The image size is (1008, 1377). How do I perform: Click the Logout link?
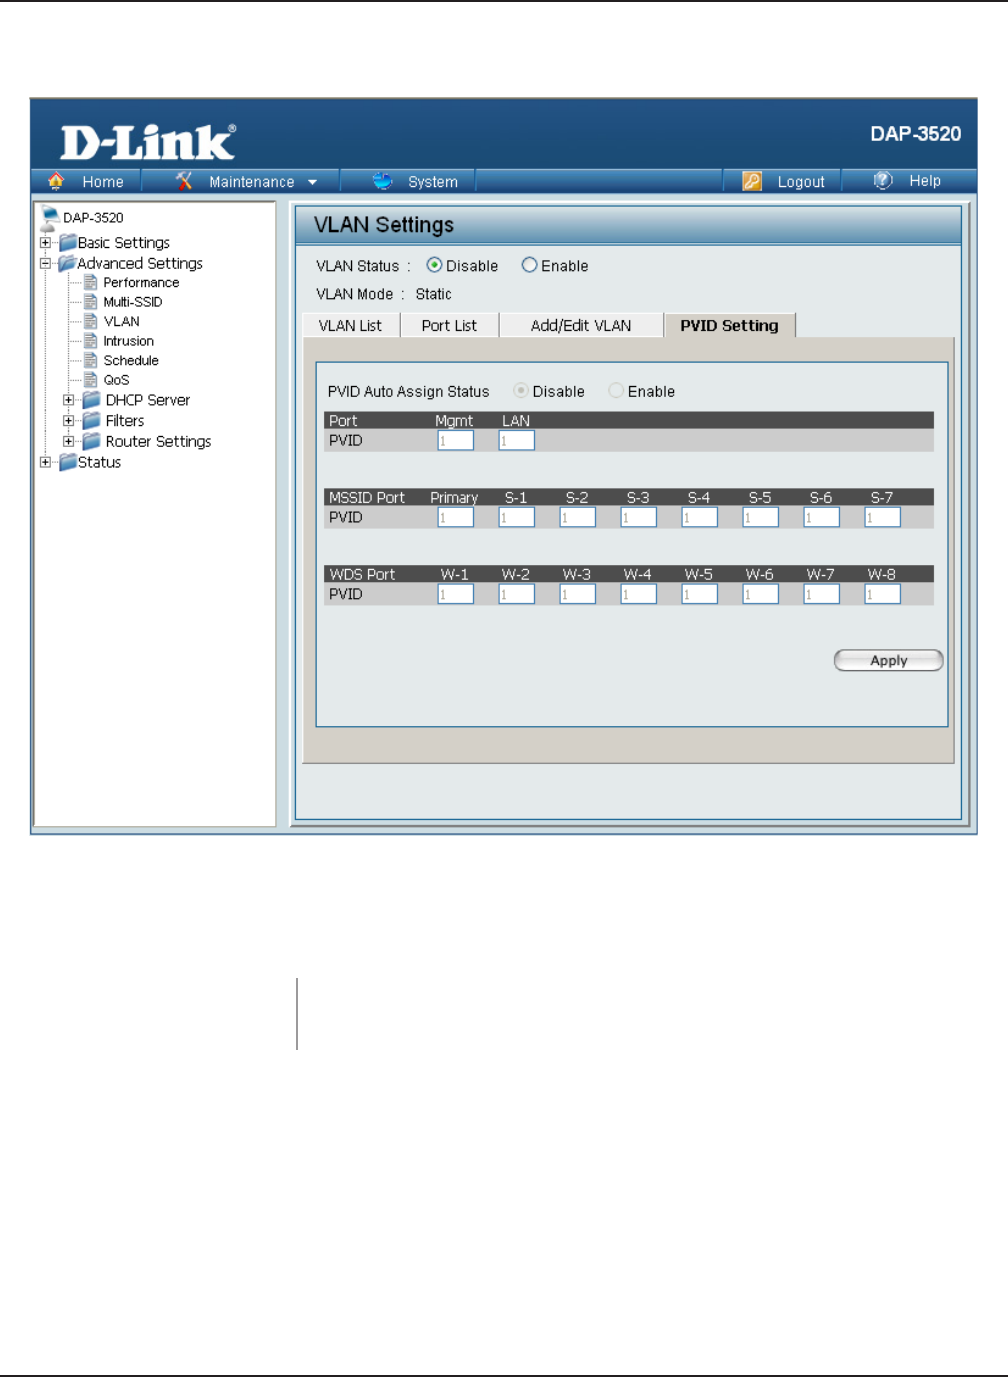coord(801,181)
